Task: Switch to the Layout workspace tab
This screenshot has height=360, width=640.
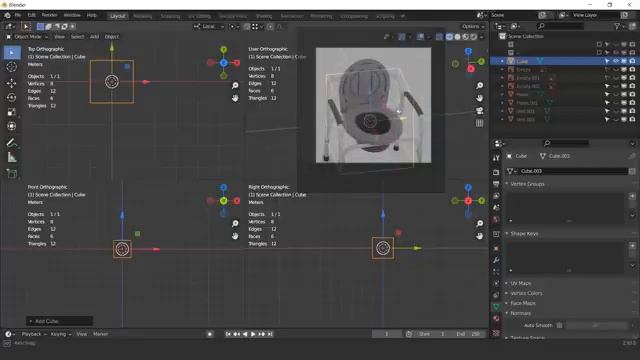Action: tap(118, 16)
